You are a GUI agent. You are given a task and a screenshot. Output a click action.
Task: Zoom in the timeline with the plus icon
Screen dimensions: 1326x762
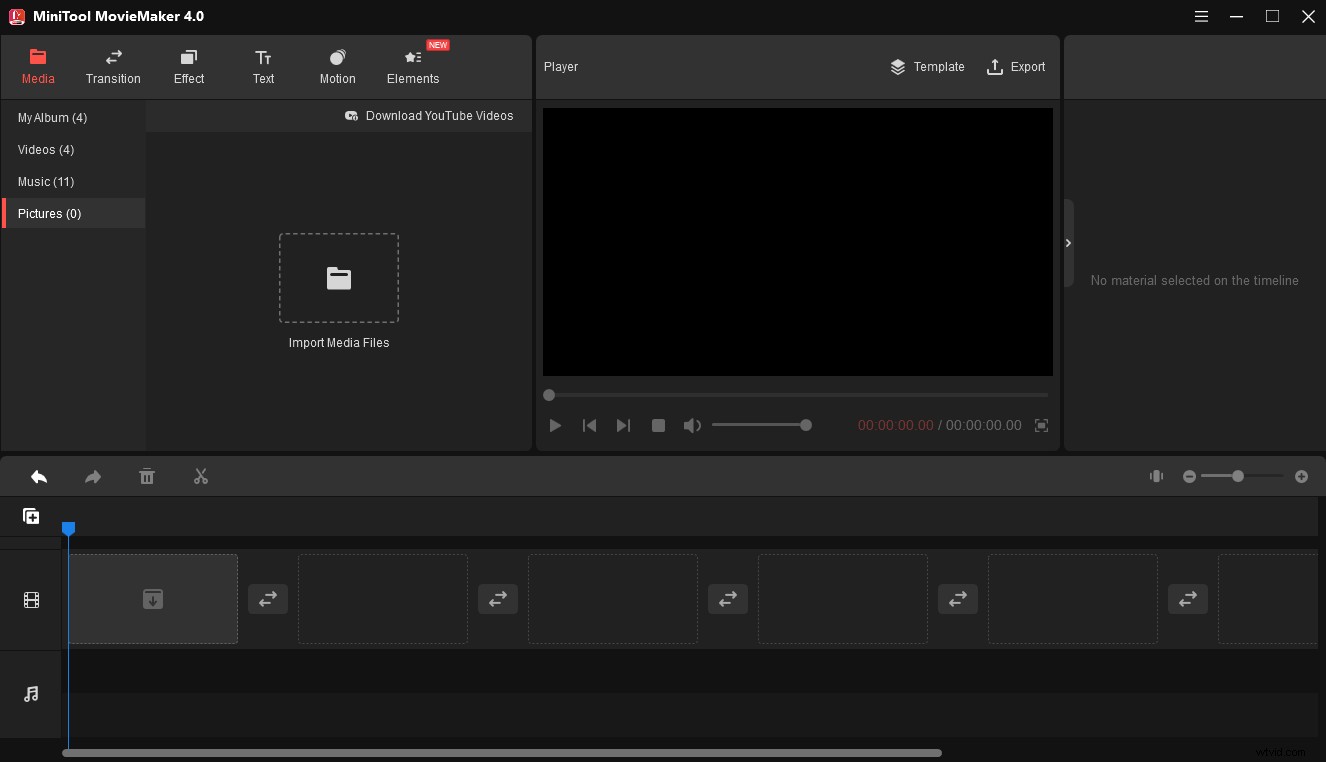(x=1301, y=477)
